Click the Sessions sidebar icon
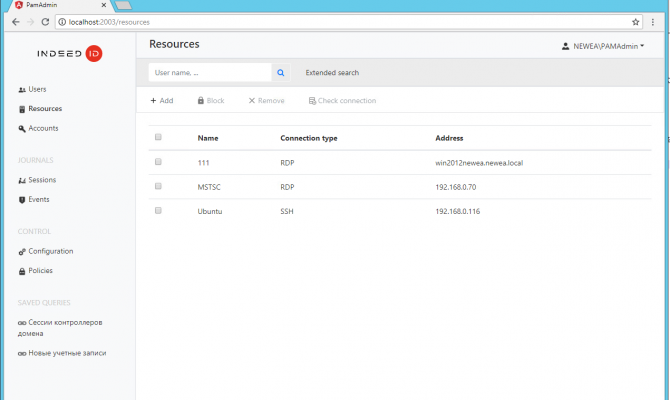Image resolution: width=670 pixels, height=400 pixels. 22,180
